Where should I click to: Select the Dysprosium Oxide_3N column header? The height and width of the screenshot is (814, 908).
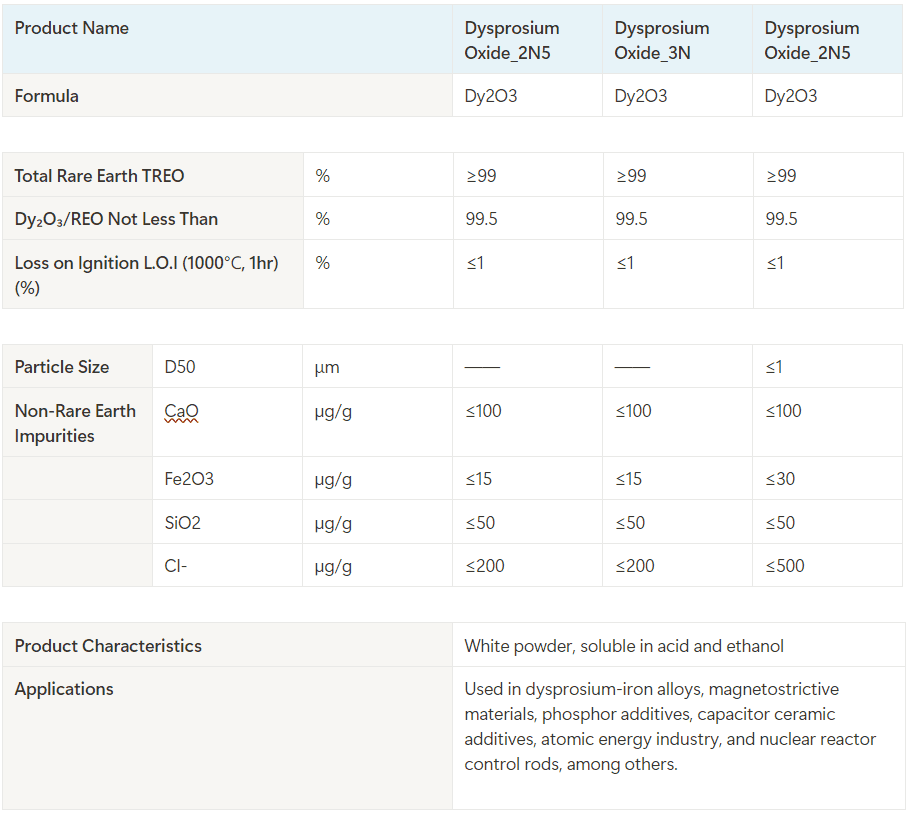661,40
